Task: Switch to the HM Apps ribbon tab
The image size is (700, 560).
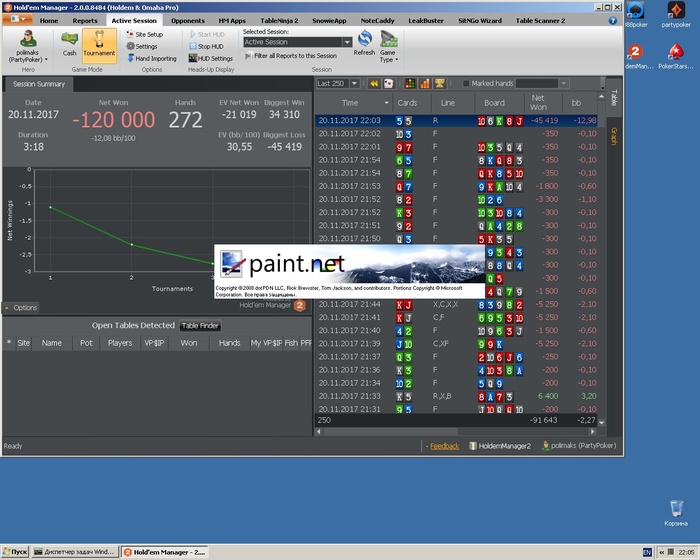Action: [232, 21]
